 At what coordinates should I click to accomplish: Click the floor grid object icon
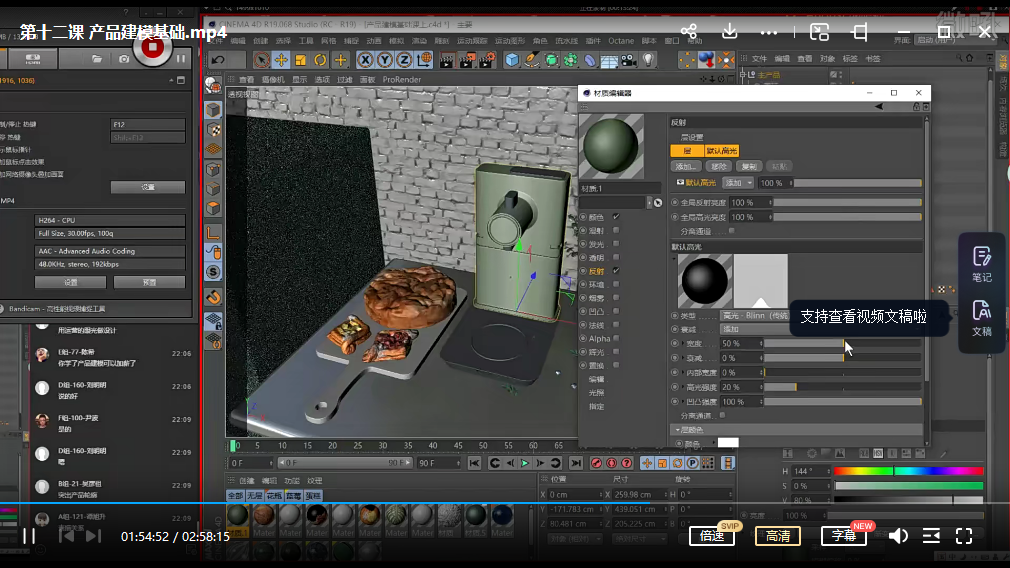609,61
